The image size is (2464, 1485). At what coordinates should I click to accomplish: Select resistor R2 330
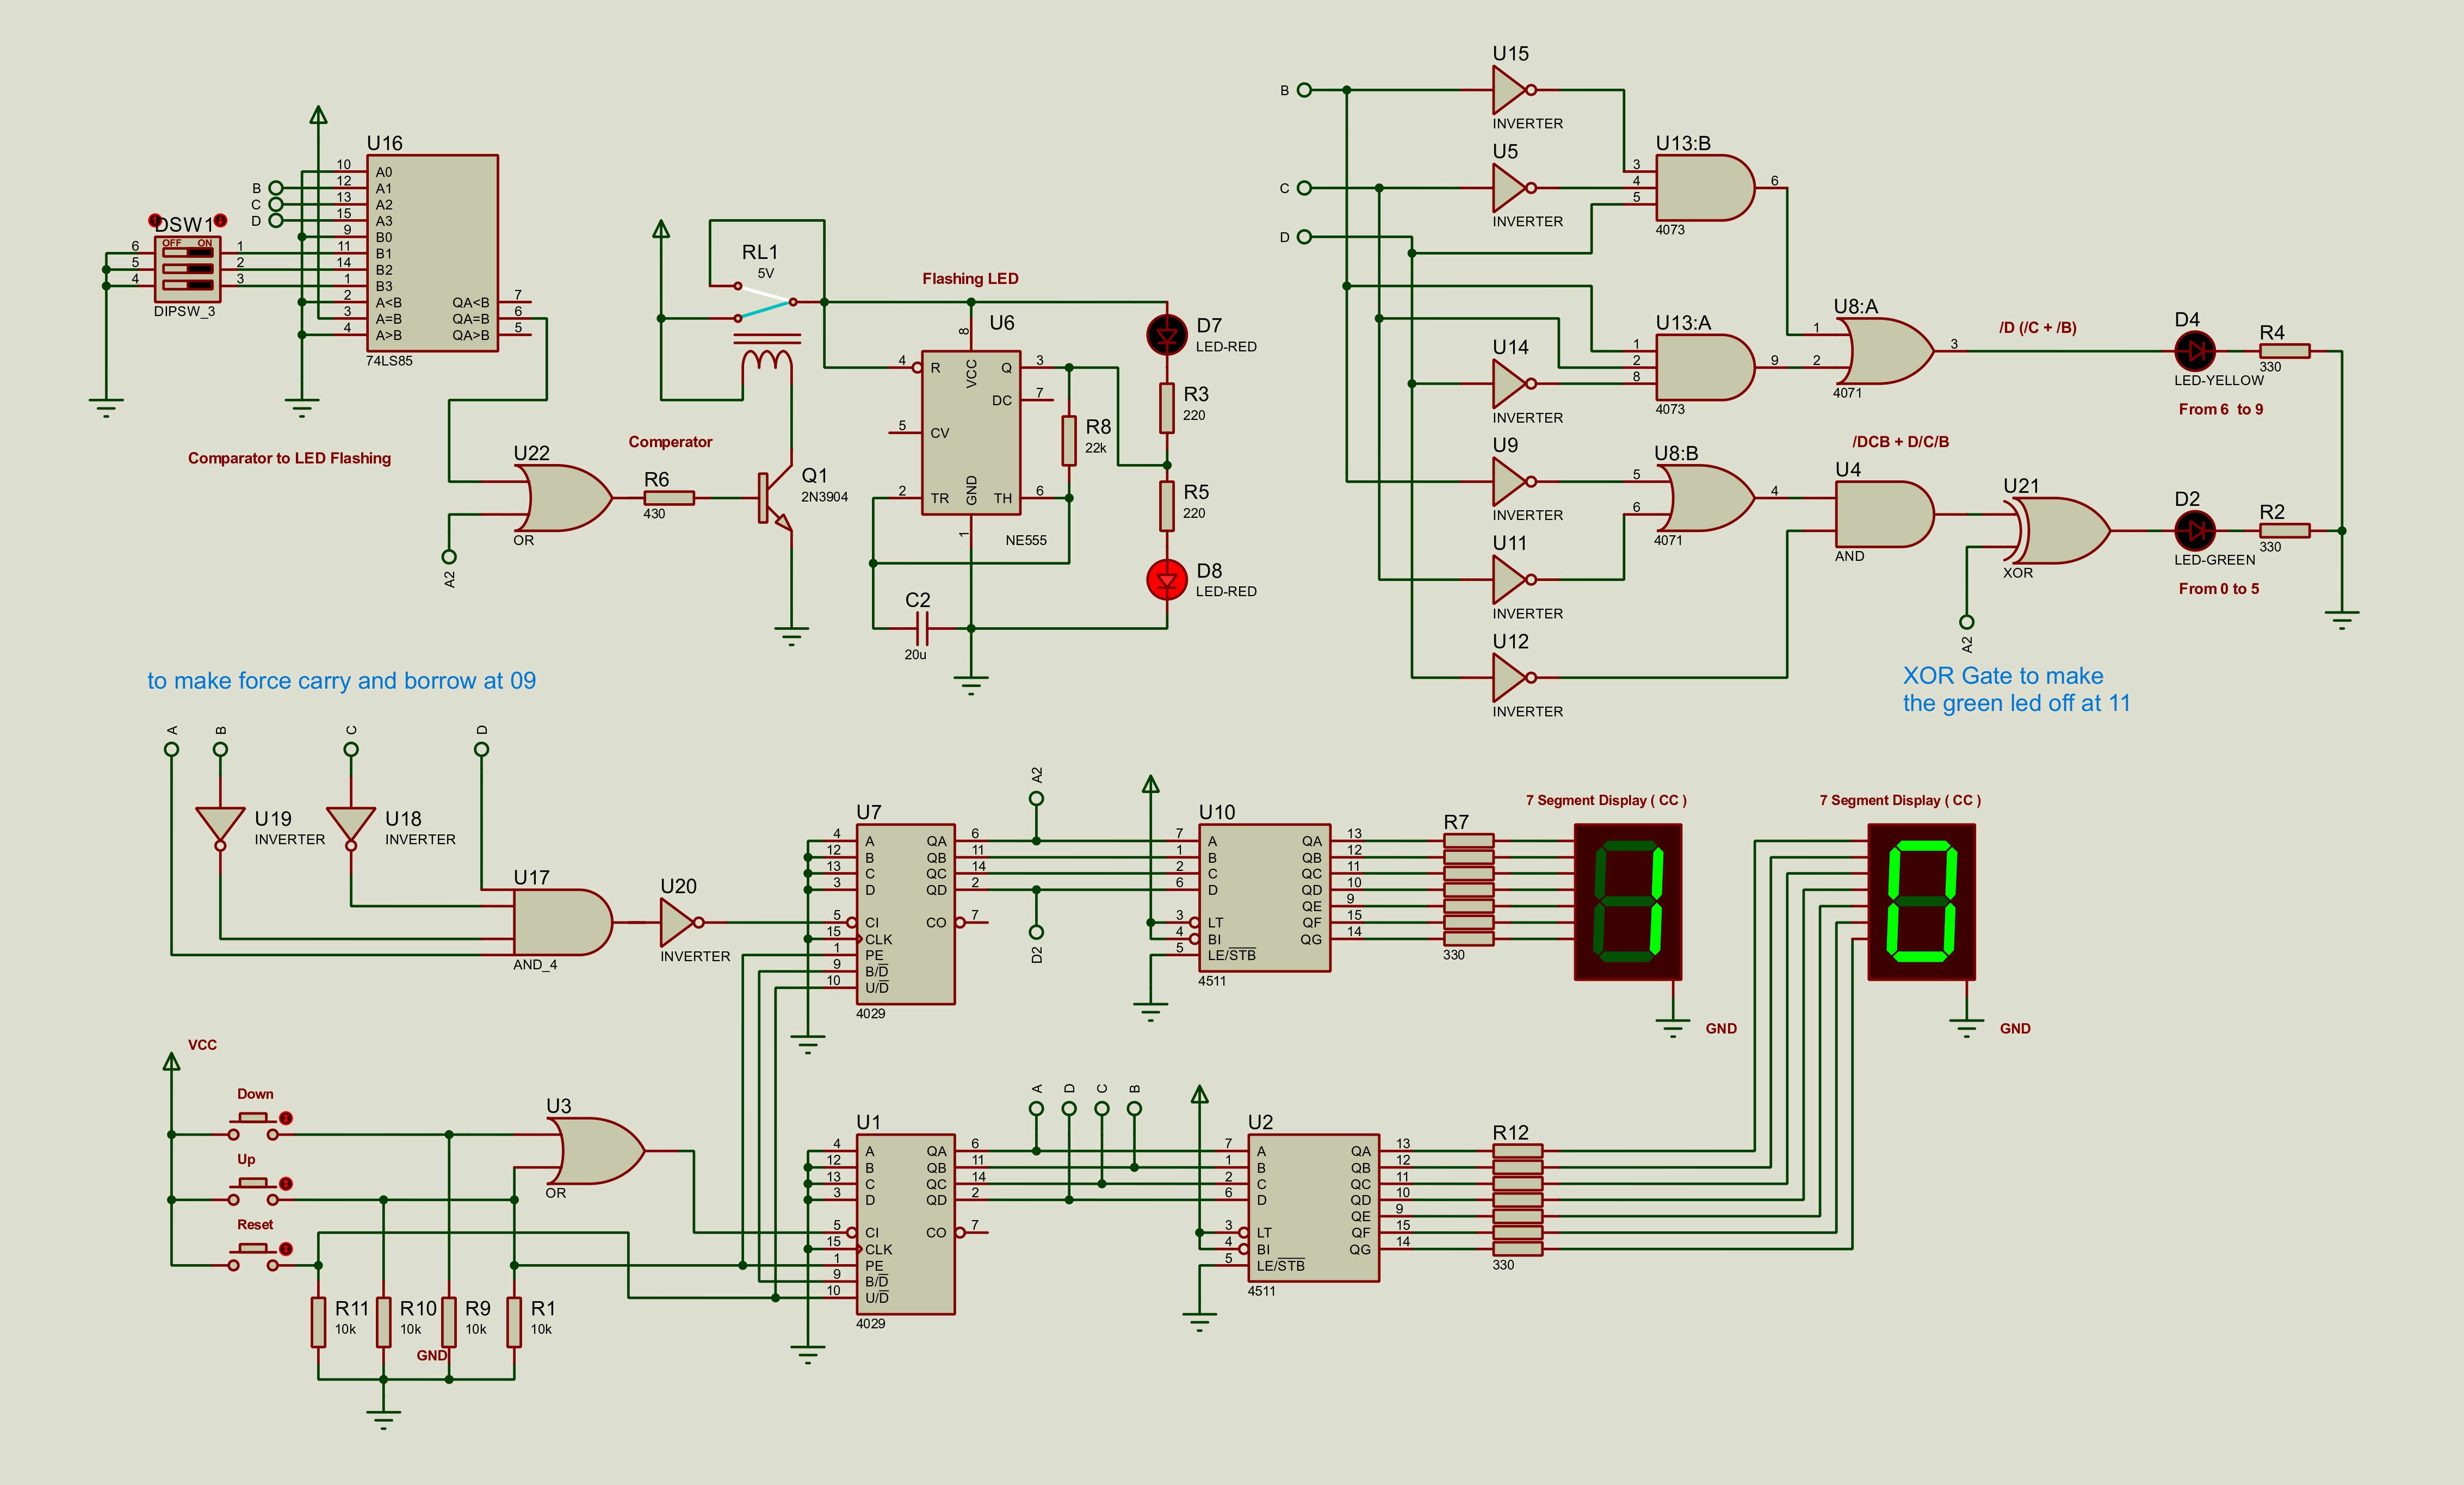coord(2285,531)
